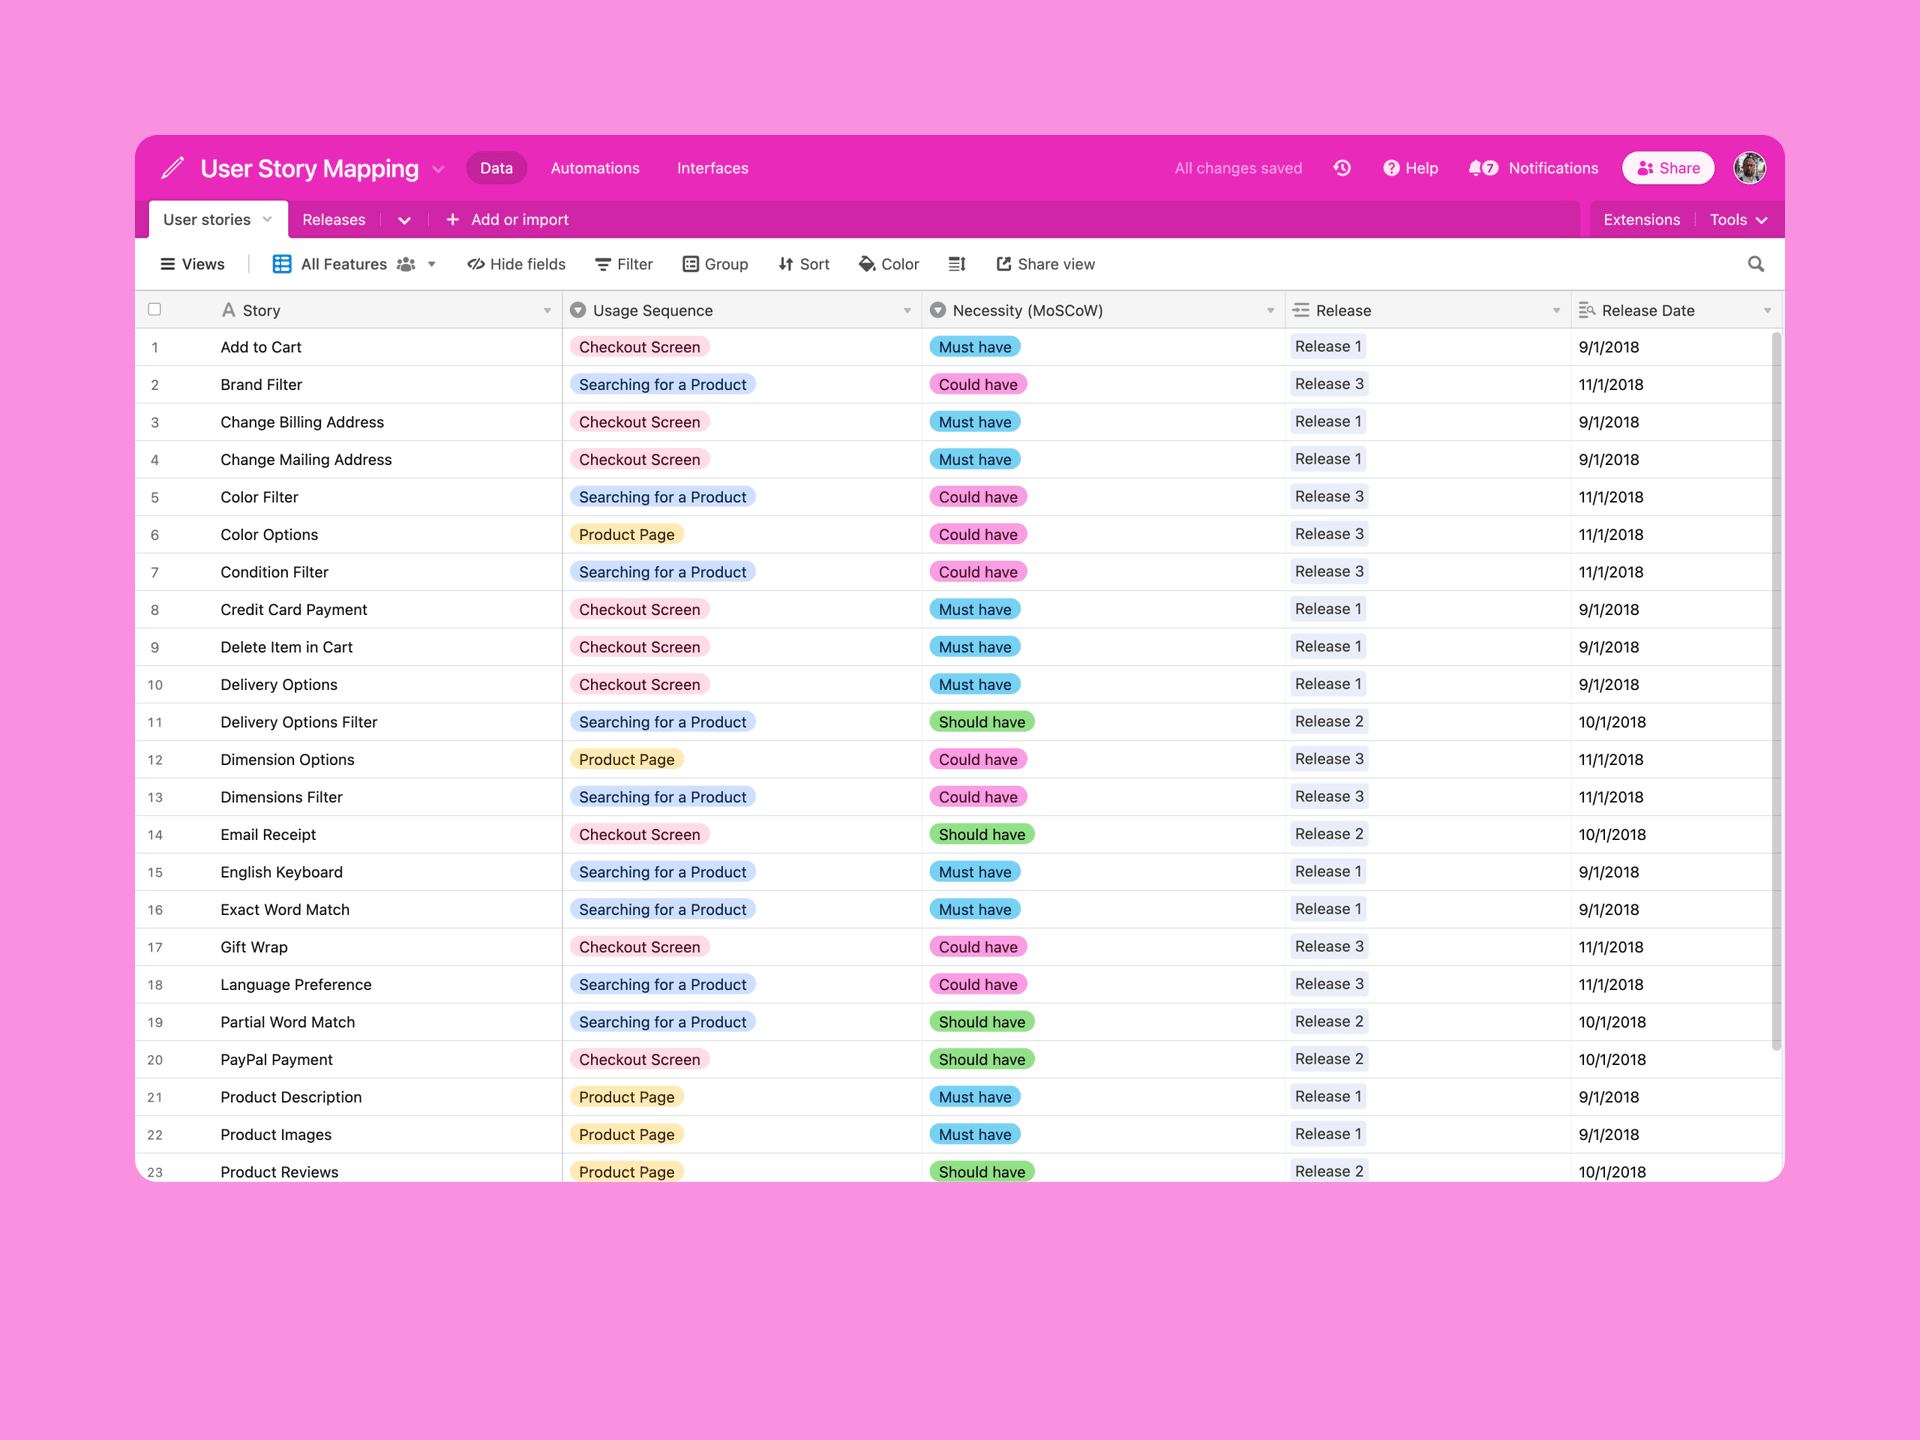This screenshot has width=1920, height=1440.
Task: Open the Views sidebar toggle
Action: pyautogui.click(x=192, y=264)
